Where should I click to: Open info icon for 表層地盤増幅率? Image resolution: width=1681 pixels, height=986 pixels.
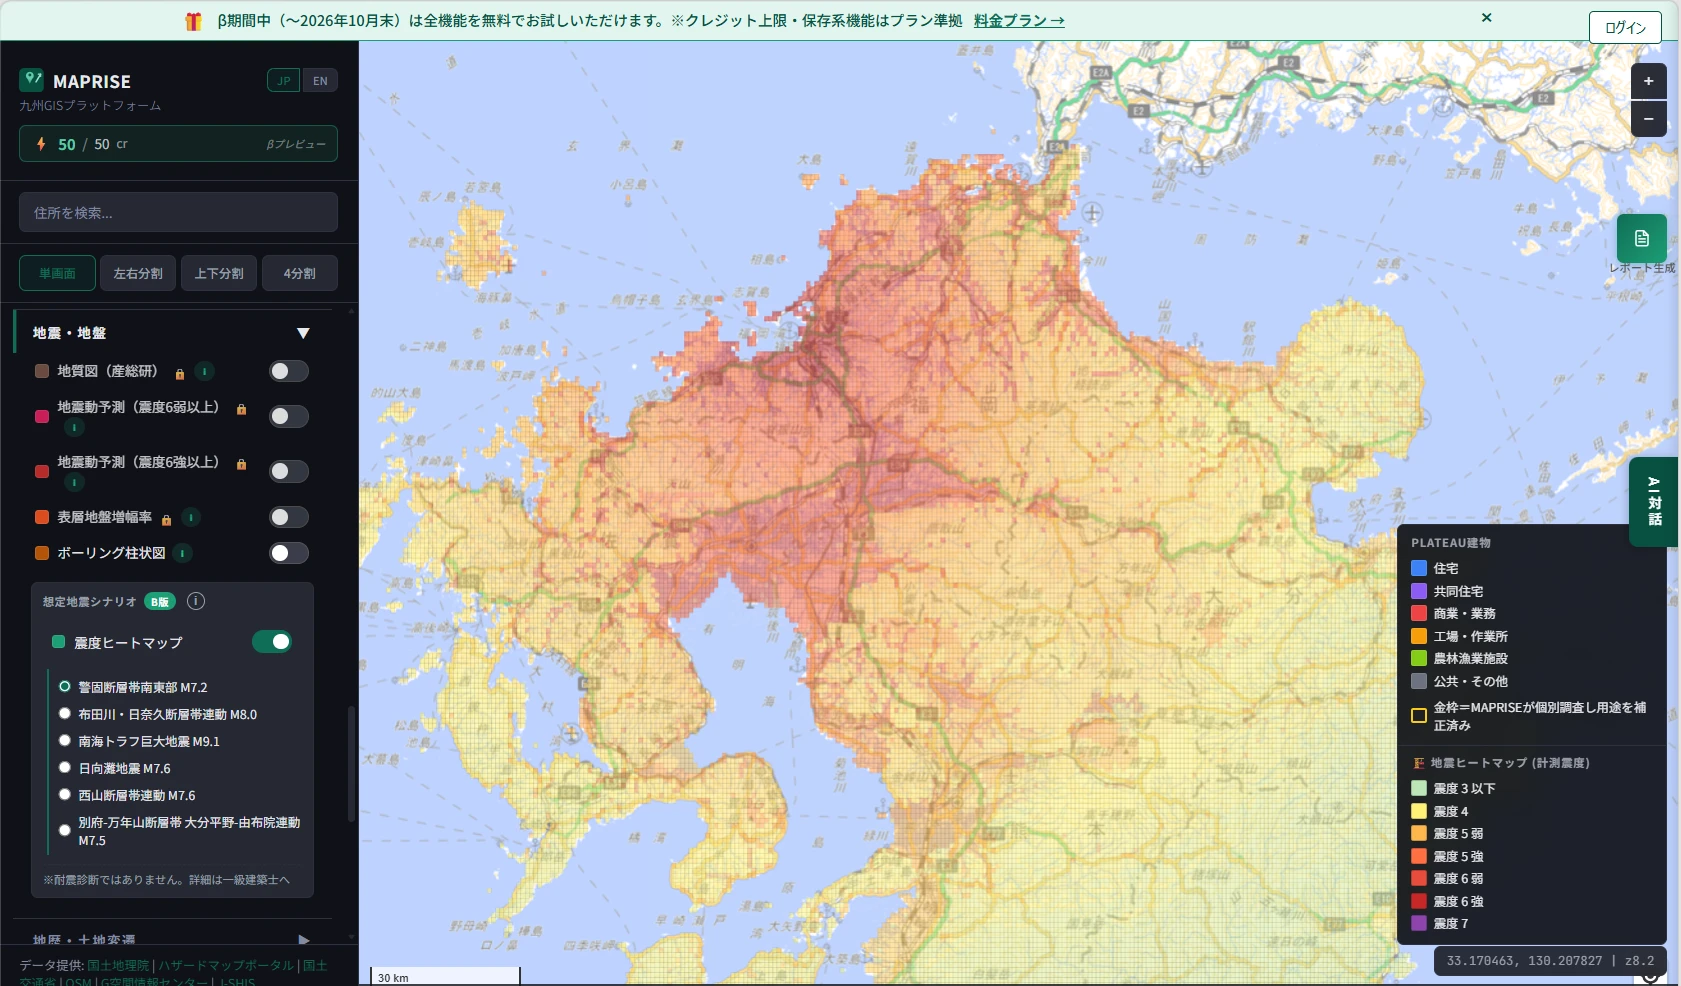190,517
